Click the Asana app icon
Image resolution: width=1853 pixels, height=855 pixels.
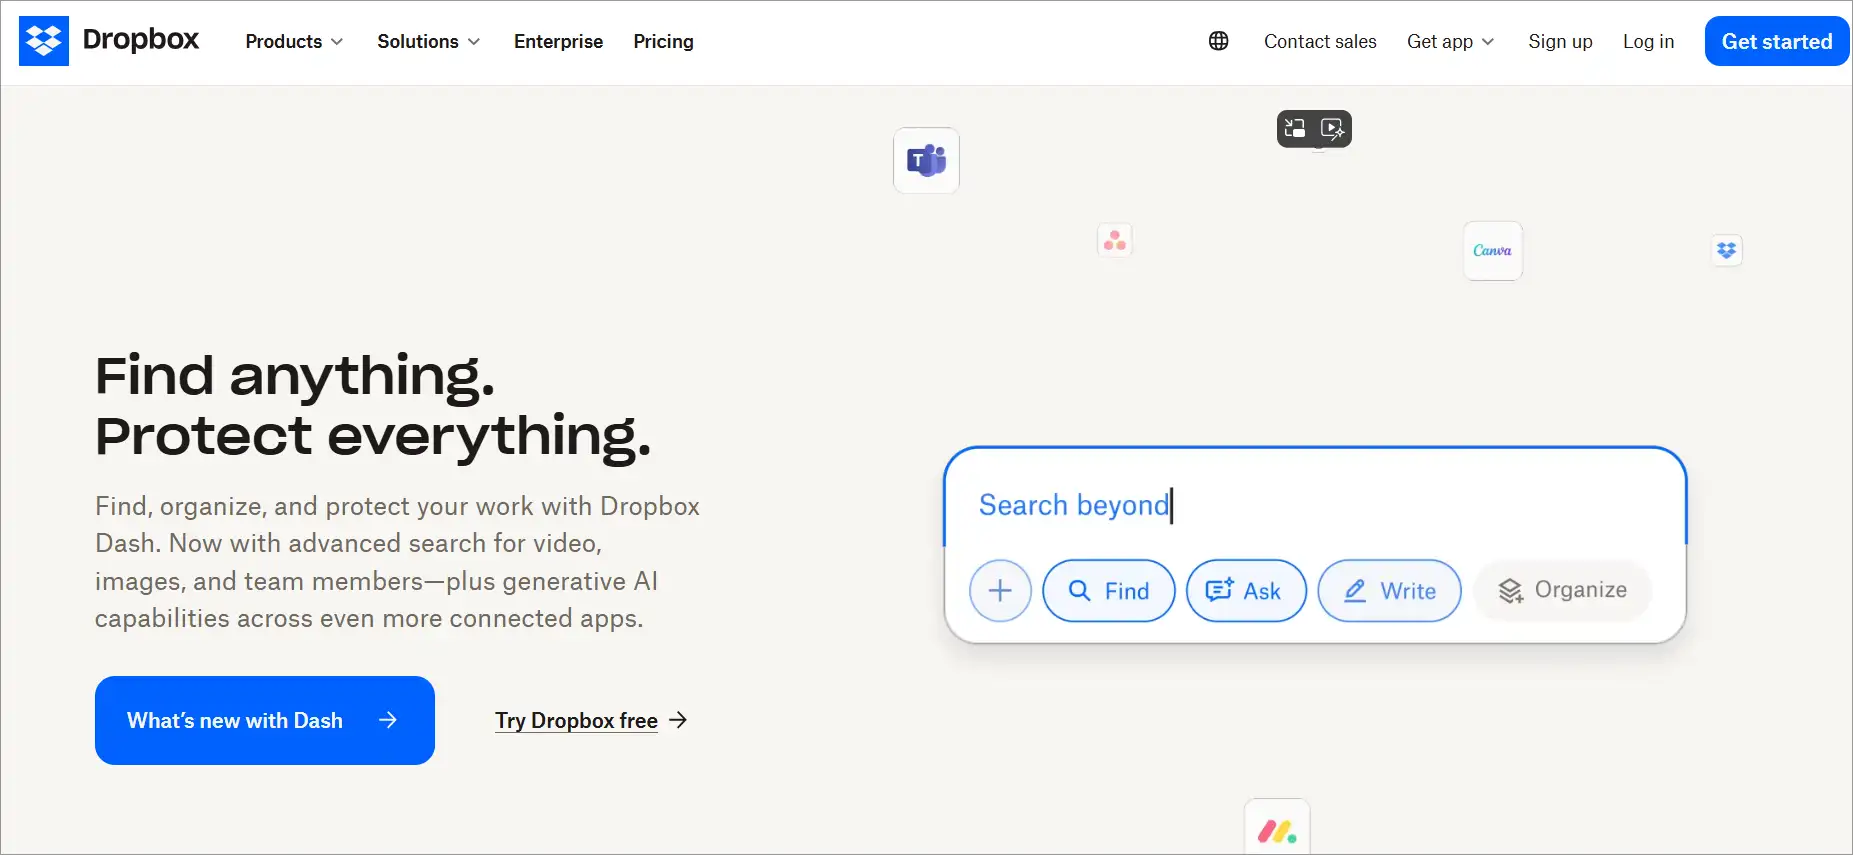click(1115, 240)
